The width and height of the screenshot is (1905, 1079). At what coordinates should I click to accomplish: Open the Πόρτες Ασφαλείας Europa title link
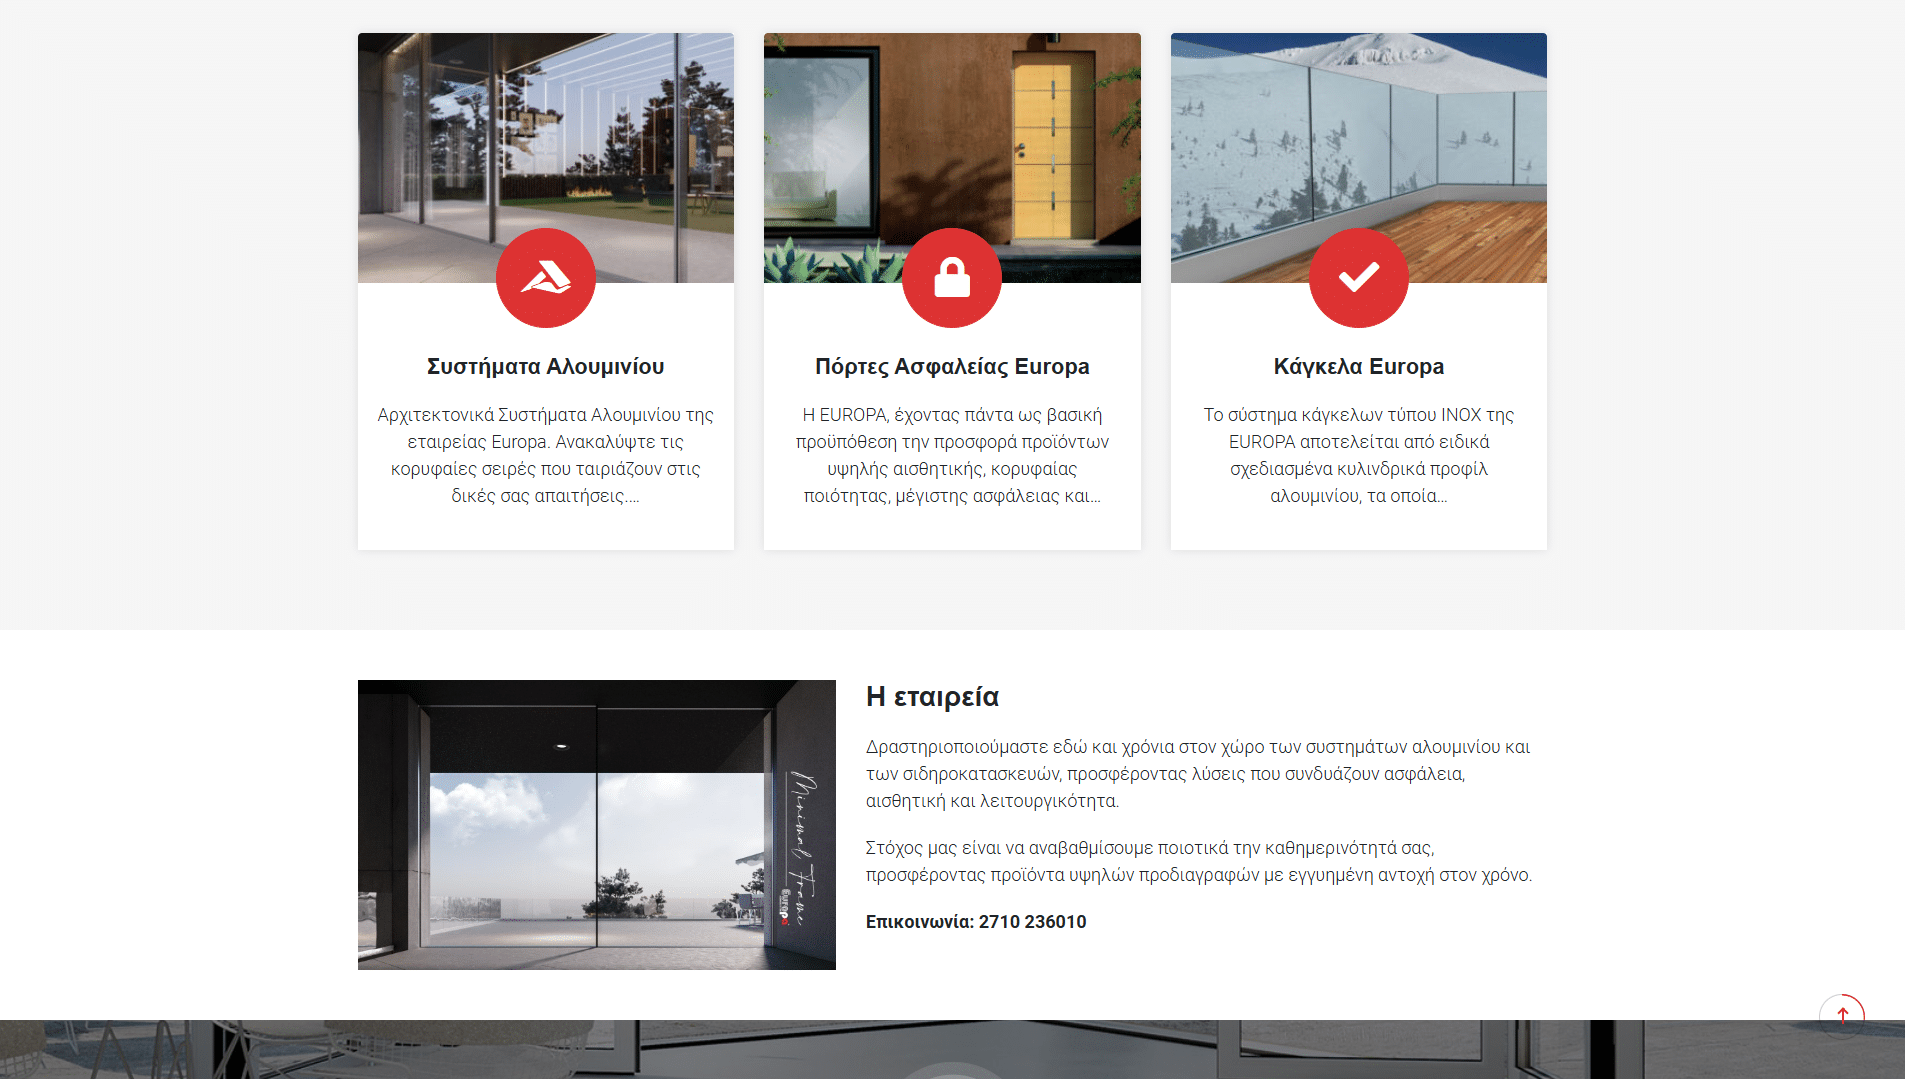(x=951, y=367)
